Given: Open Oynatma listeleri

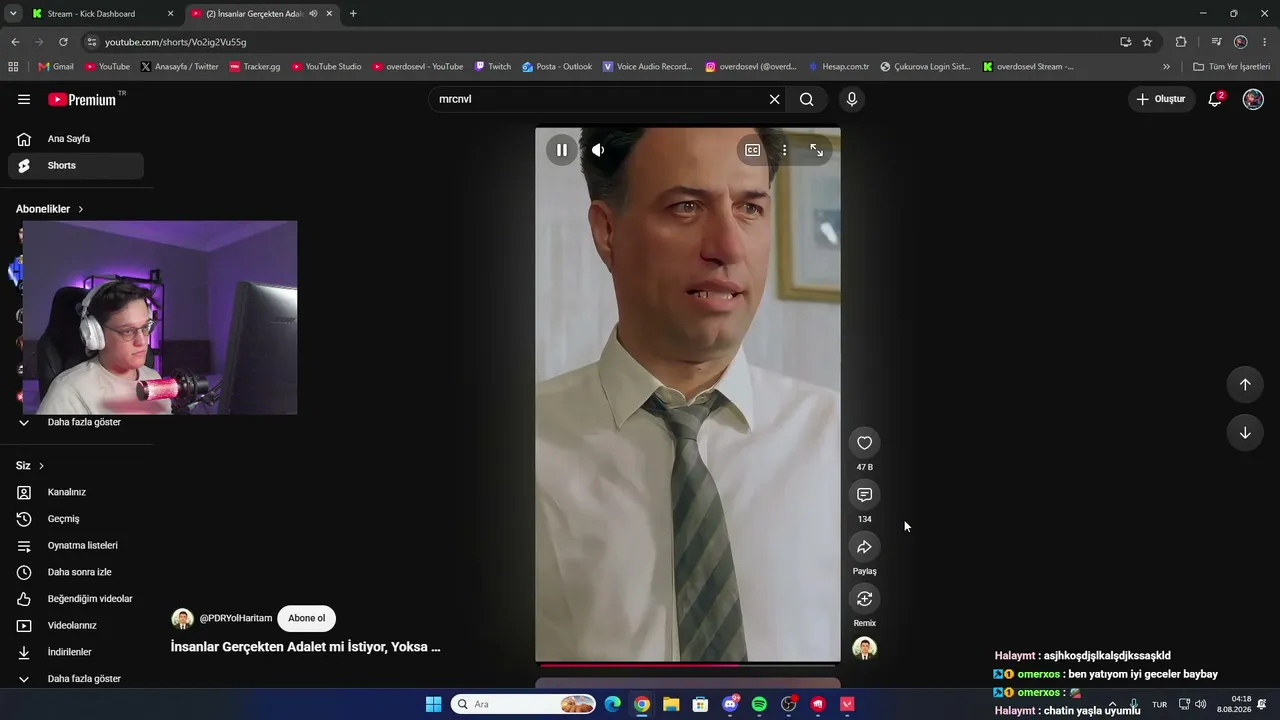Looking at the screenshot, I should (76, 546).
